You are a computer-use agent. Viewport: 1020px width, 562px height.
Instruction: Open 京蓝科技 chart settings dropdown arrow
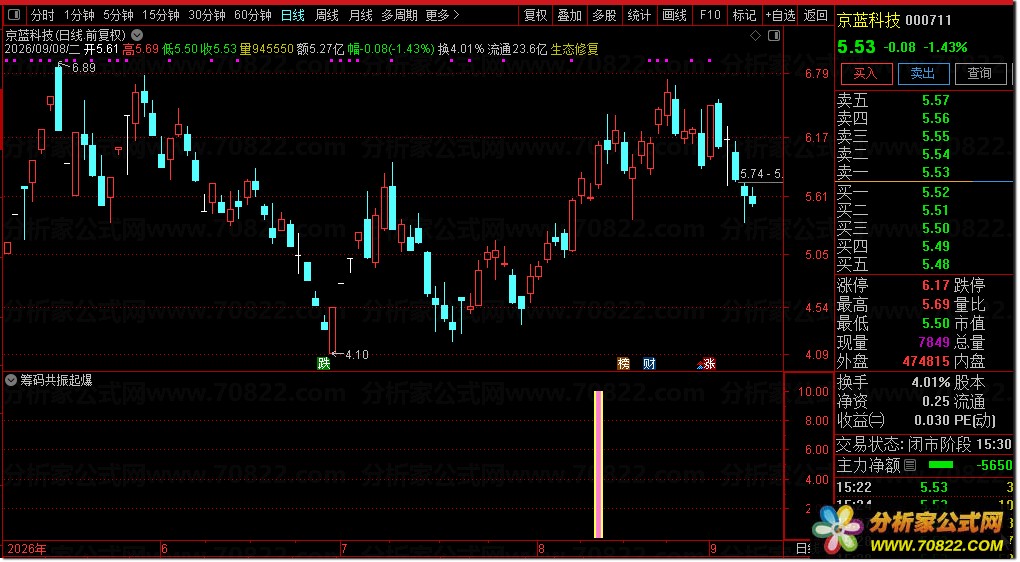(137, 35)
